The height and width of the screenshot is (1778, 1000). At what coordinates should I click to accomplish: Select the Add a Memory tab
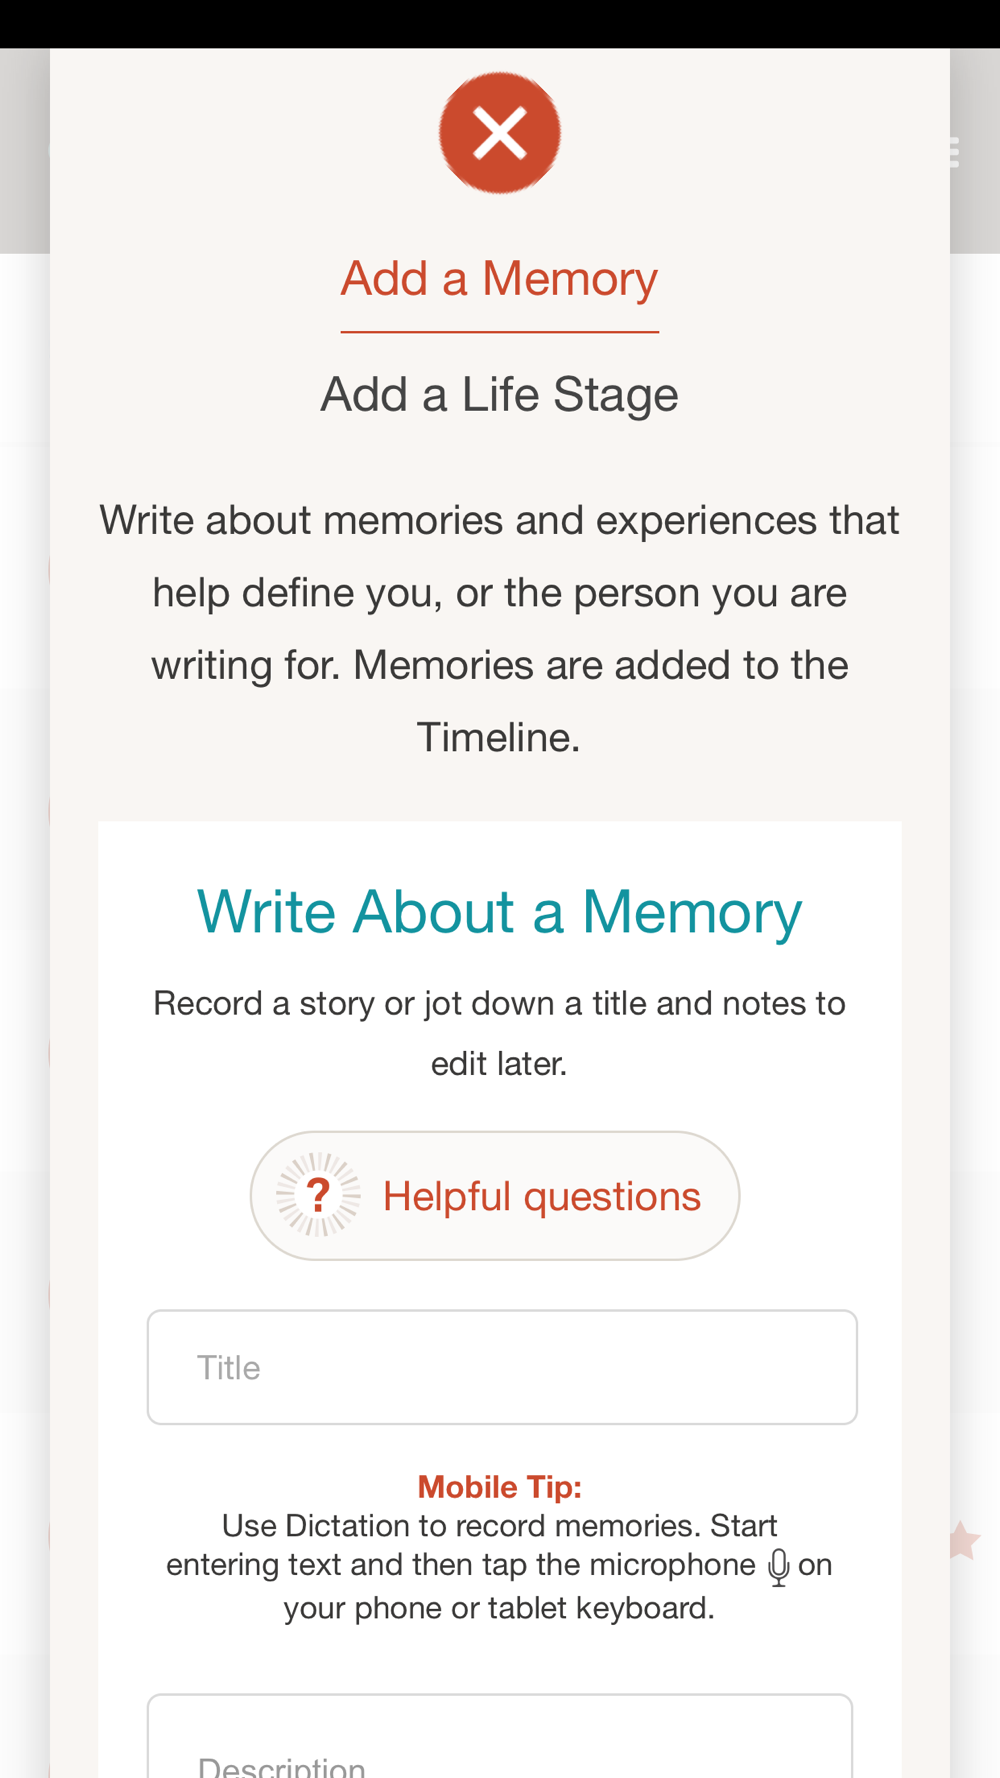[499, 279]
